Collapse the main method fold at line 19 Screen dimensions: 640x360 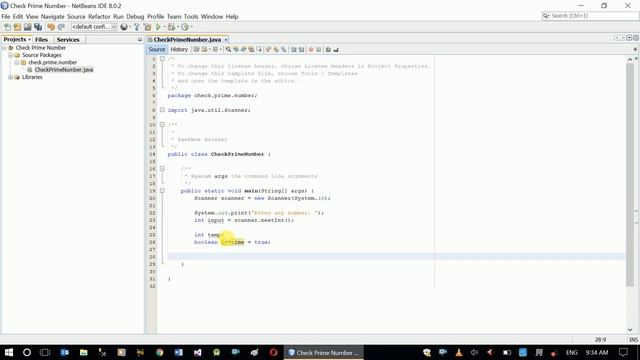[162, 191]
